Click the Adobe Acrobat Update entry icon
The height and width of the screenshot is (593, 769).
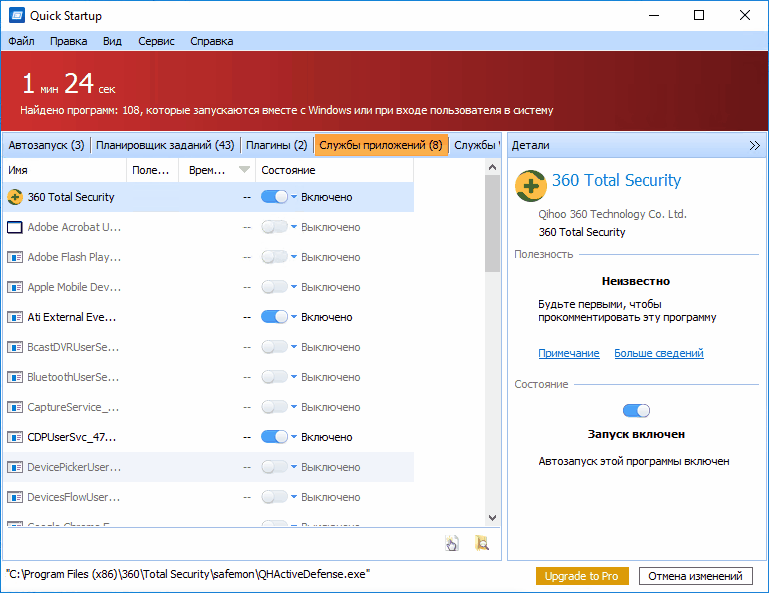15,227
